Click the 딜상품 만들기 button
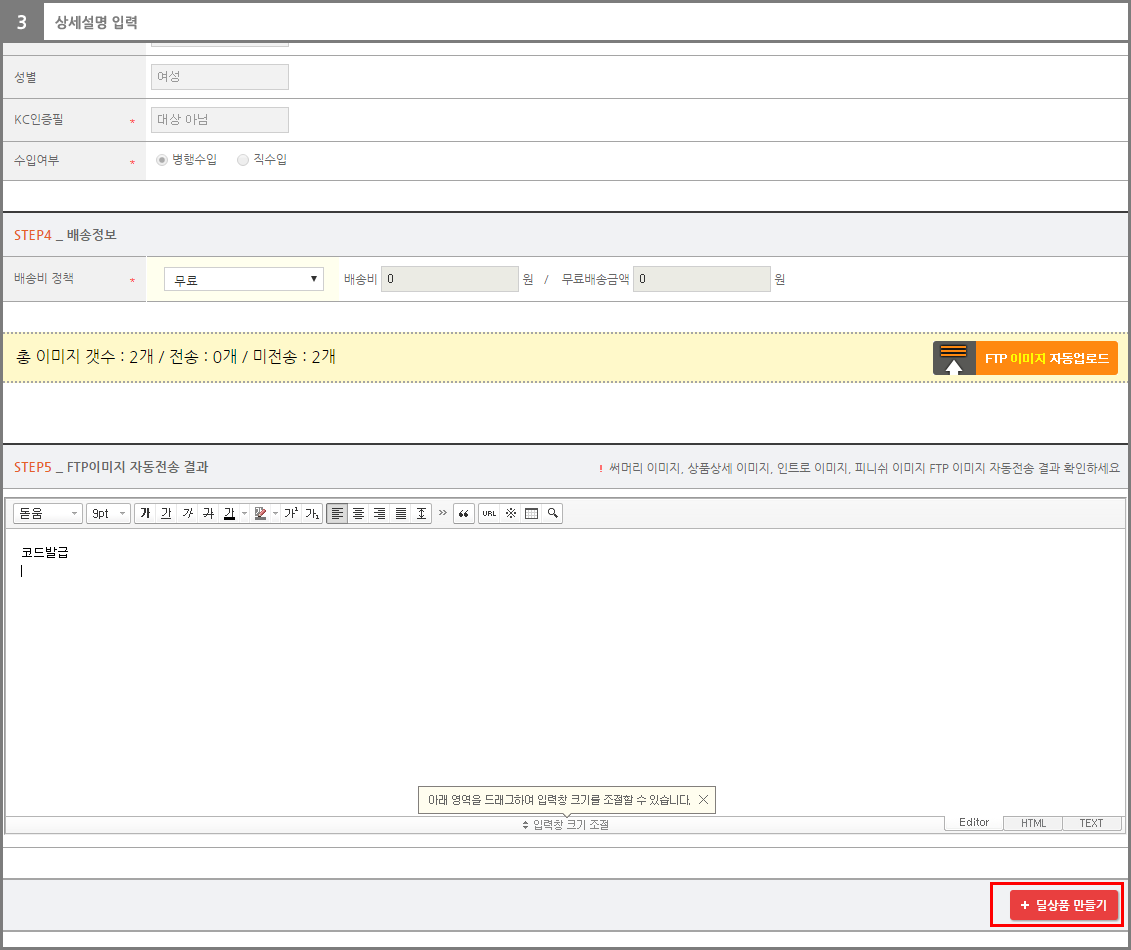Image resolution: width=1131 pixels, height=950 pixels. point(1063,905)
